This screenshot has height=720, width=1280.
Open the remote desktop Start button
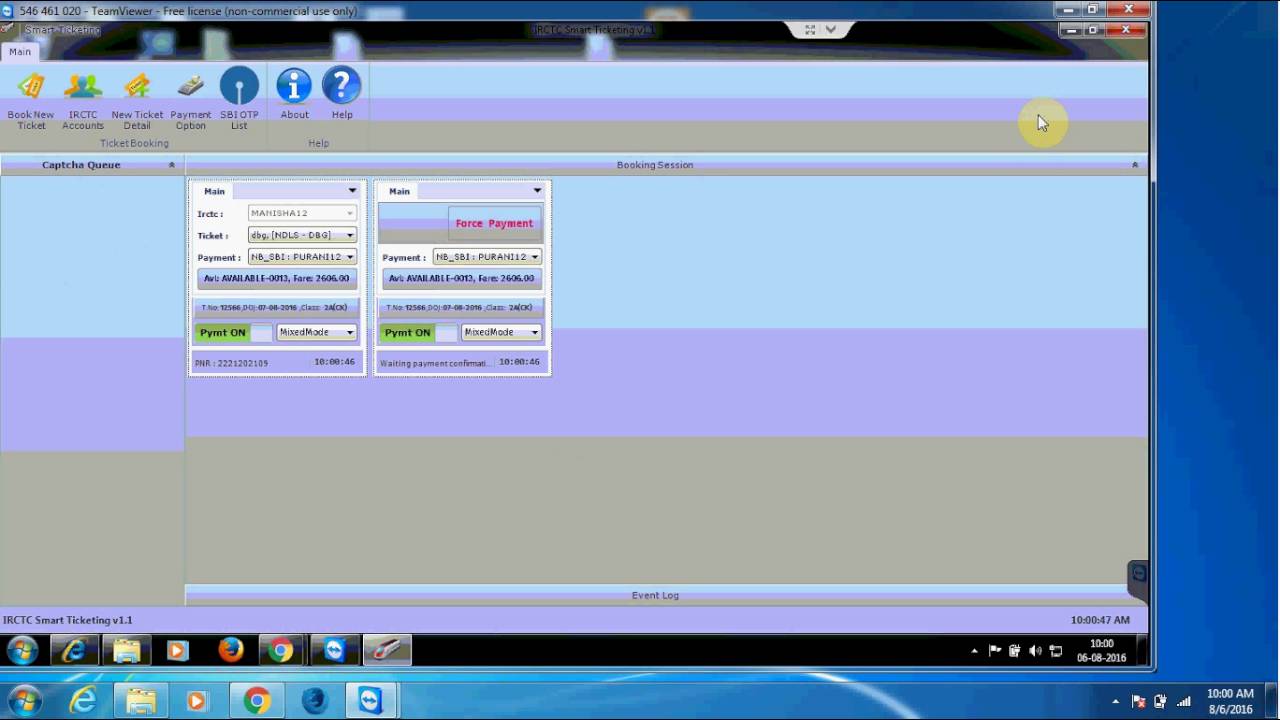pos(22,651)
